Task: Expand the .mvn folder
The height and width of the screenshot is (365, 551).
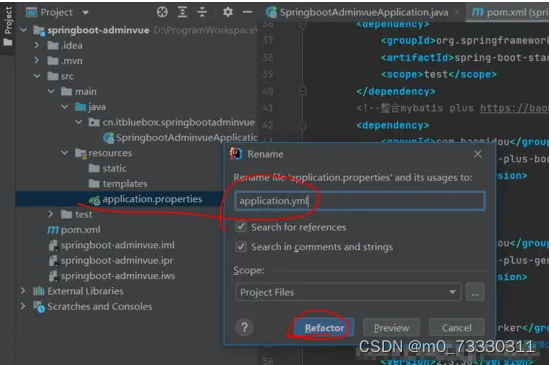Action: [37, 61]
